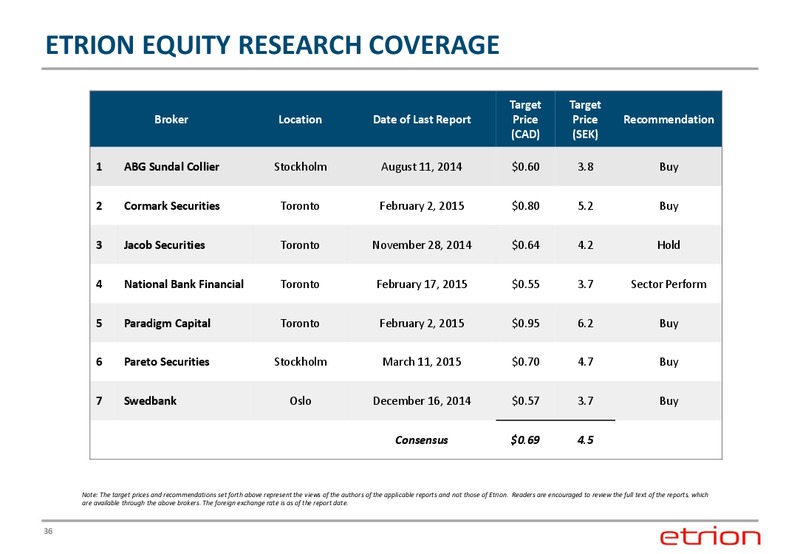Select broker name 'Swedbank'
This screenshot has width=800, height=554.
pyautogui.click(x=150, y=401)
